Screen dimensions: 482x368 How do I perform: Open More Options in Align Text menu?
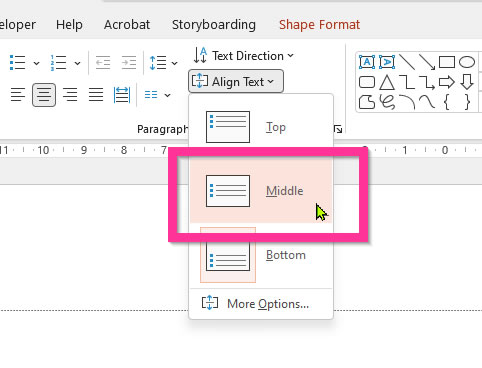(261, 304)
